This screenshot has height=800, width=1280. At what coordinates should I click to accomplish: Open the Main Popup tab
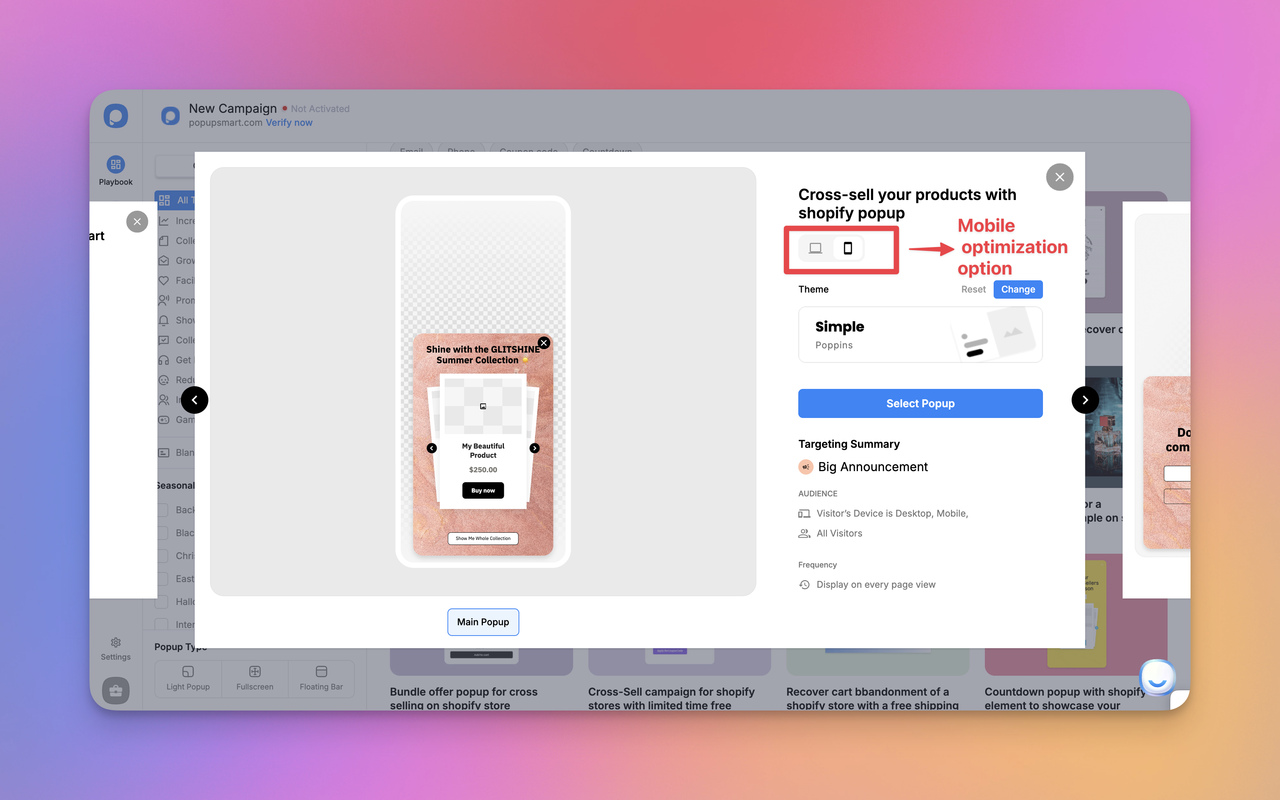483,622
